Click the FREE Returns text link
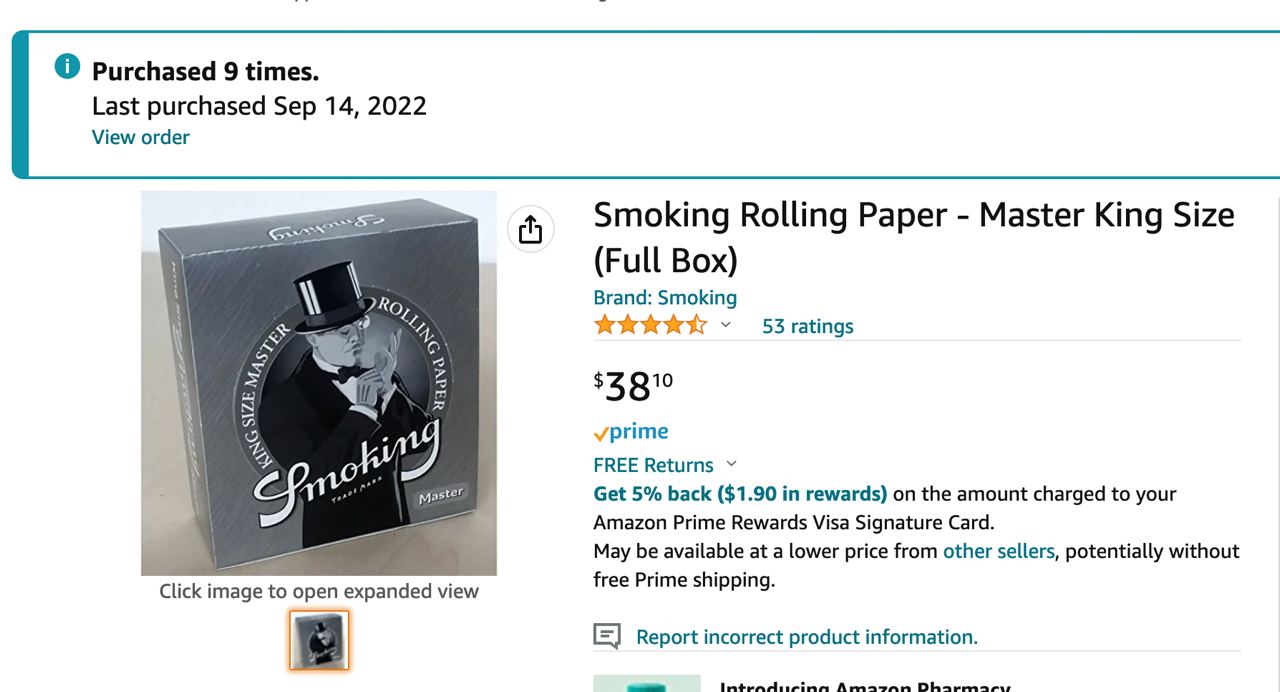The image size is (1280, 692). (x=653, y=465)
